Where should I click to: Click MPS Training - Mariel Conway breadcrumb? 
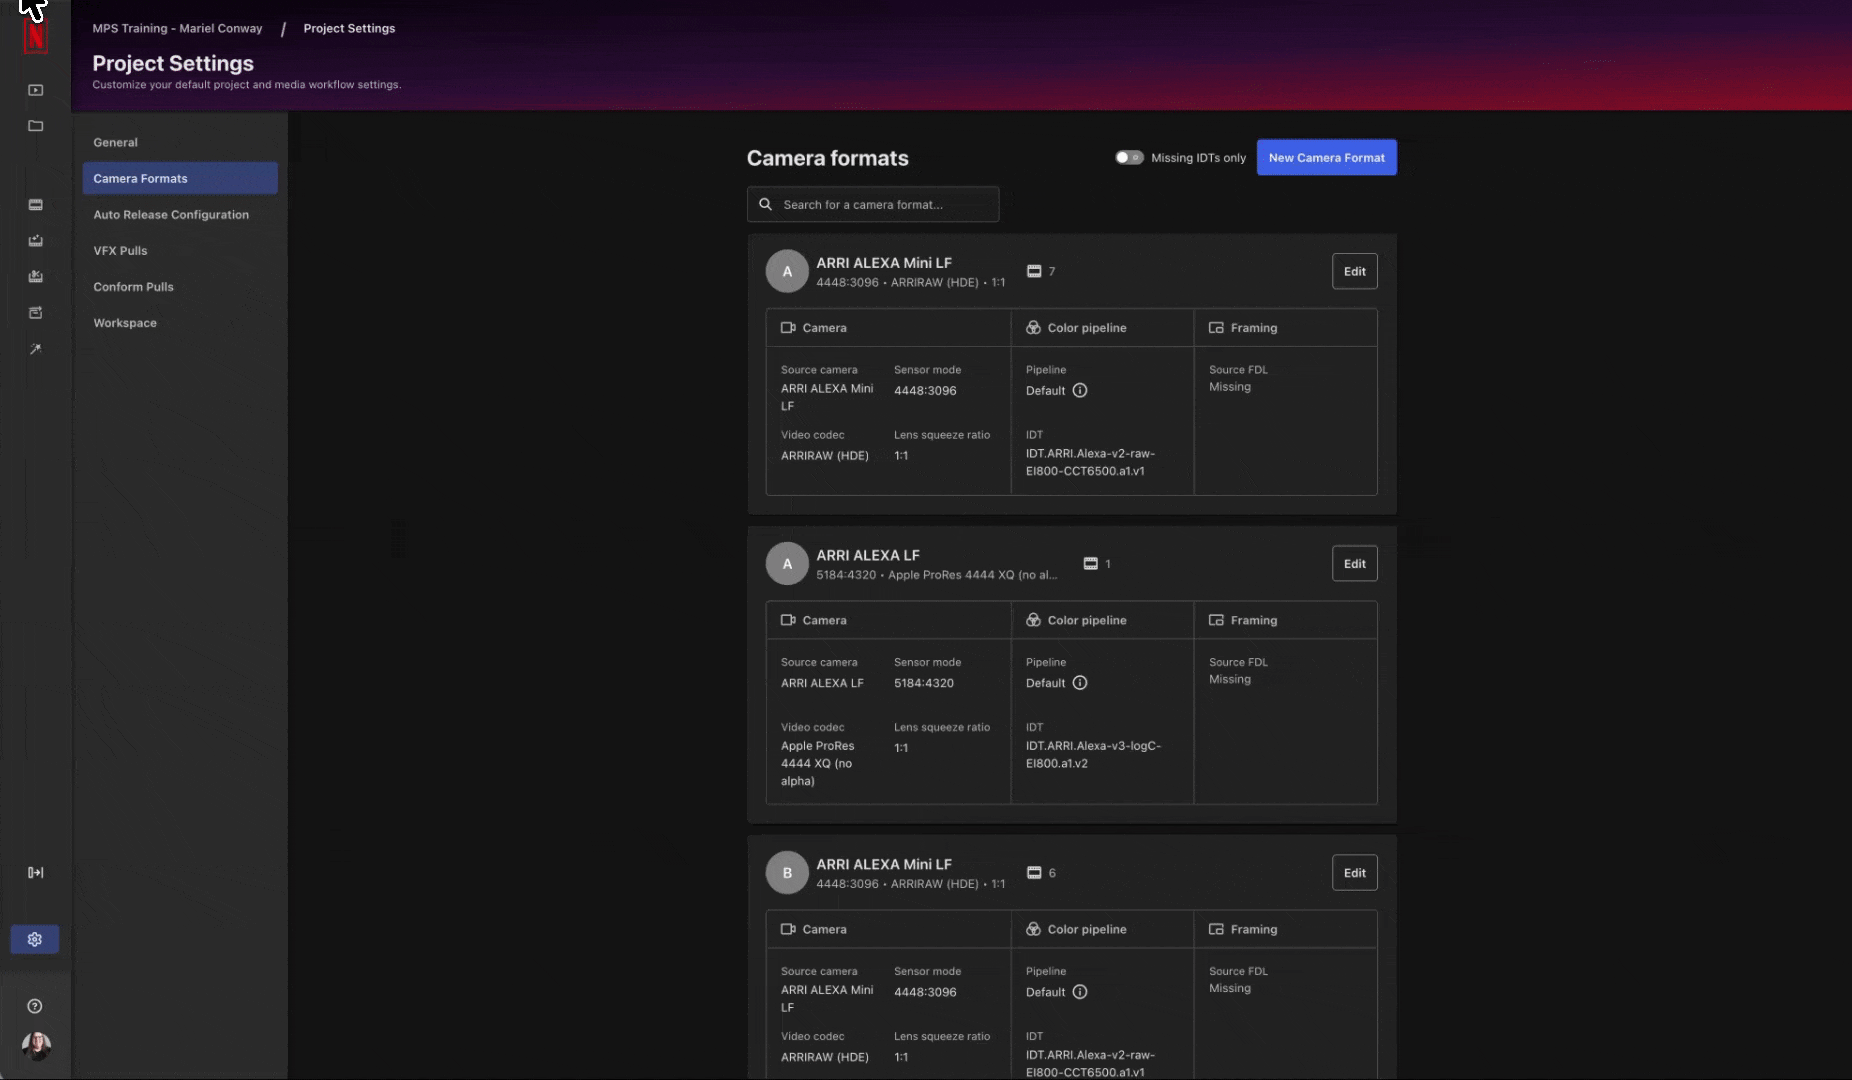(x=177, y=29)
